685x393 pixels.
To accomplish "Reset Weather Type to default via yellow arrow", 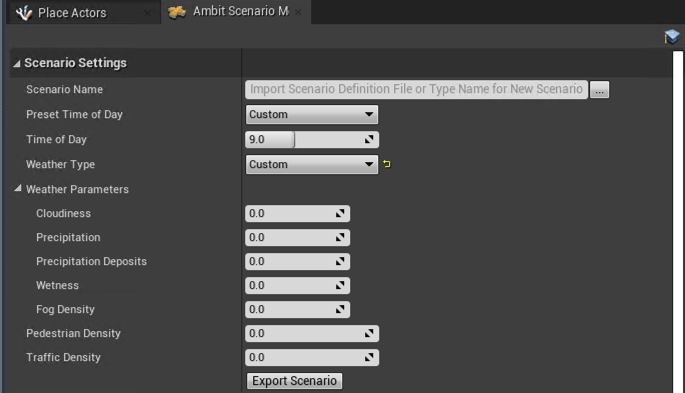I will tap(387, 164).
